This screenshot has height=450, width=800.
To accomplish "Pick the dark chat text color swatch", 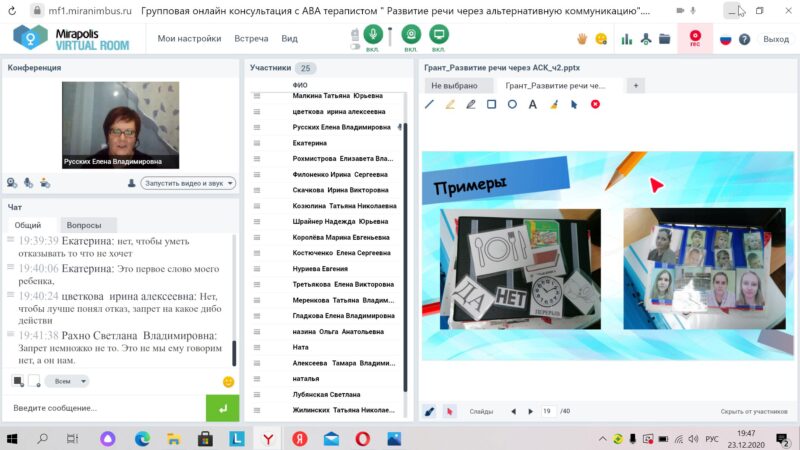I will pyautogui.click(x=18, y=381).
